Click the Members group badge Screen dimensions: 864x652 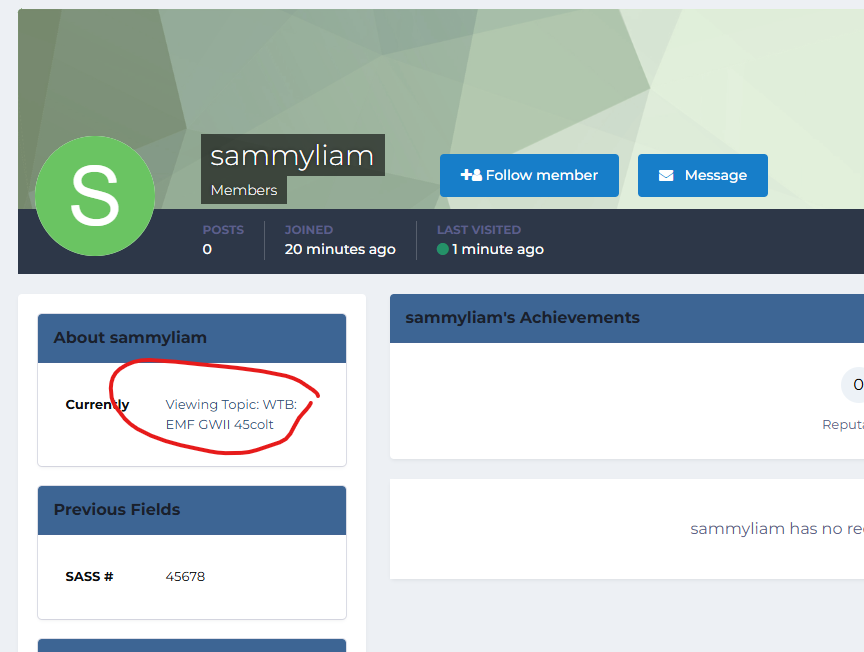pos(244,190)
